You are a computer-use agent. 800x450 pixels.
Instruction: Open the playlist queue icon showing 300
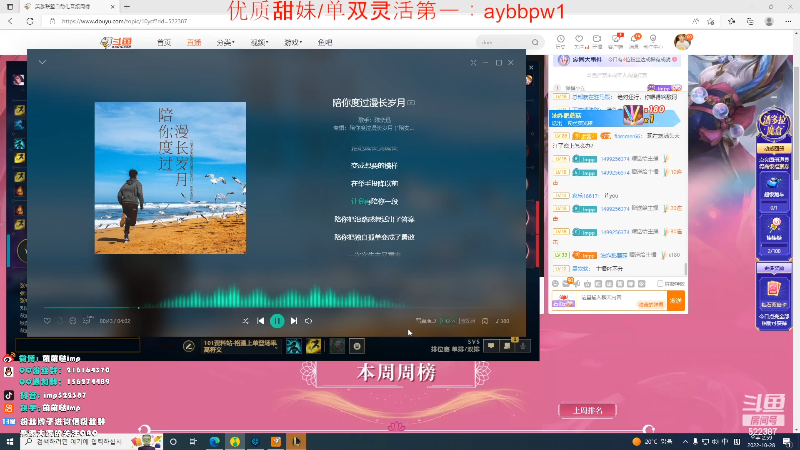coord(503,321)
